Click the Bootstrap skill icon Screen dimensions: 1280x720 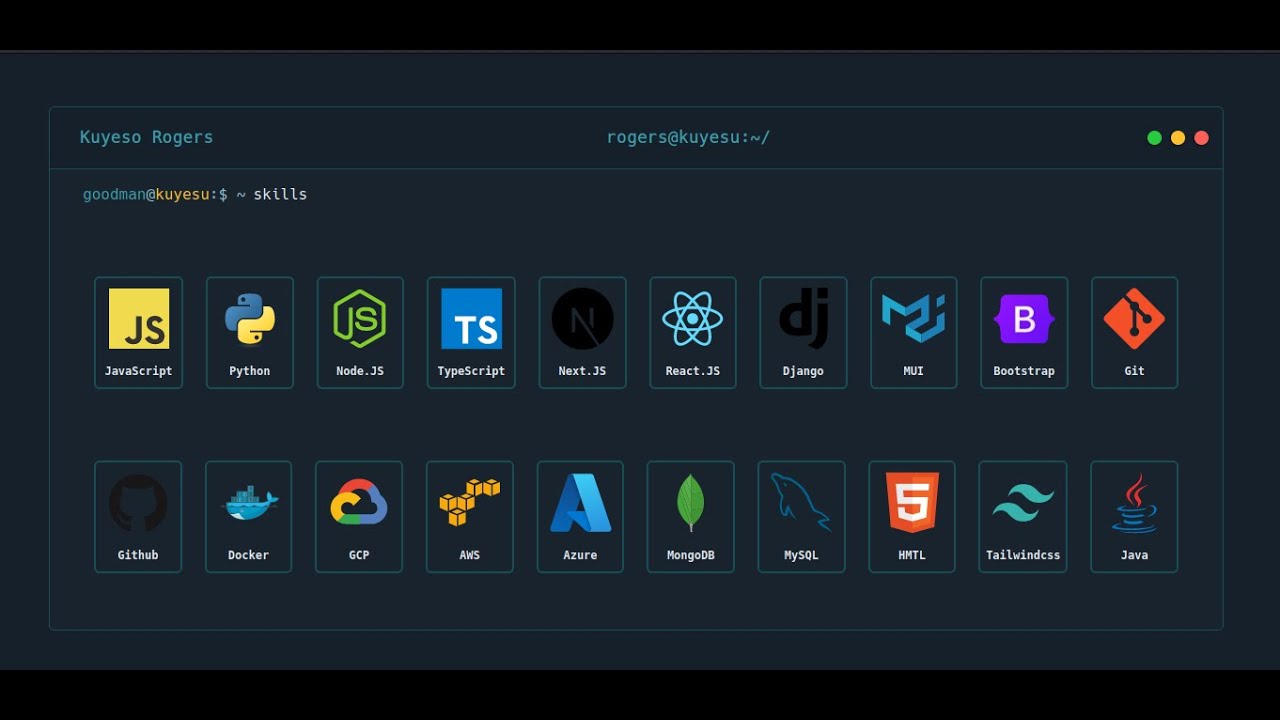[x=1024, y=319]
